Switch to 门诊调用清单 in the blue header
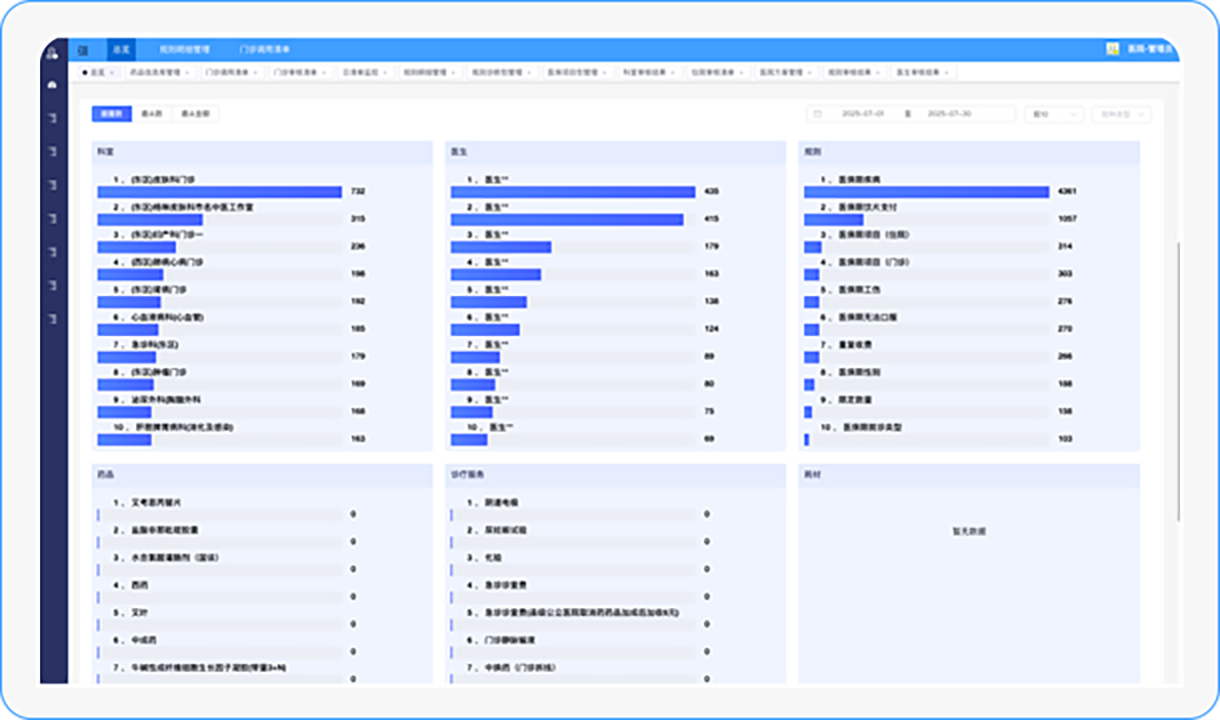The height and width of the screenshot is (720, 1220). click(x=264, y=49)
